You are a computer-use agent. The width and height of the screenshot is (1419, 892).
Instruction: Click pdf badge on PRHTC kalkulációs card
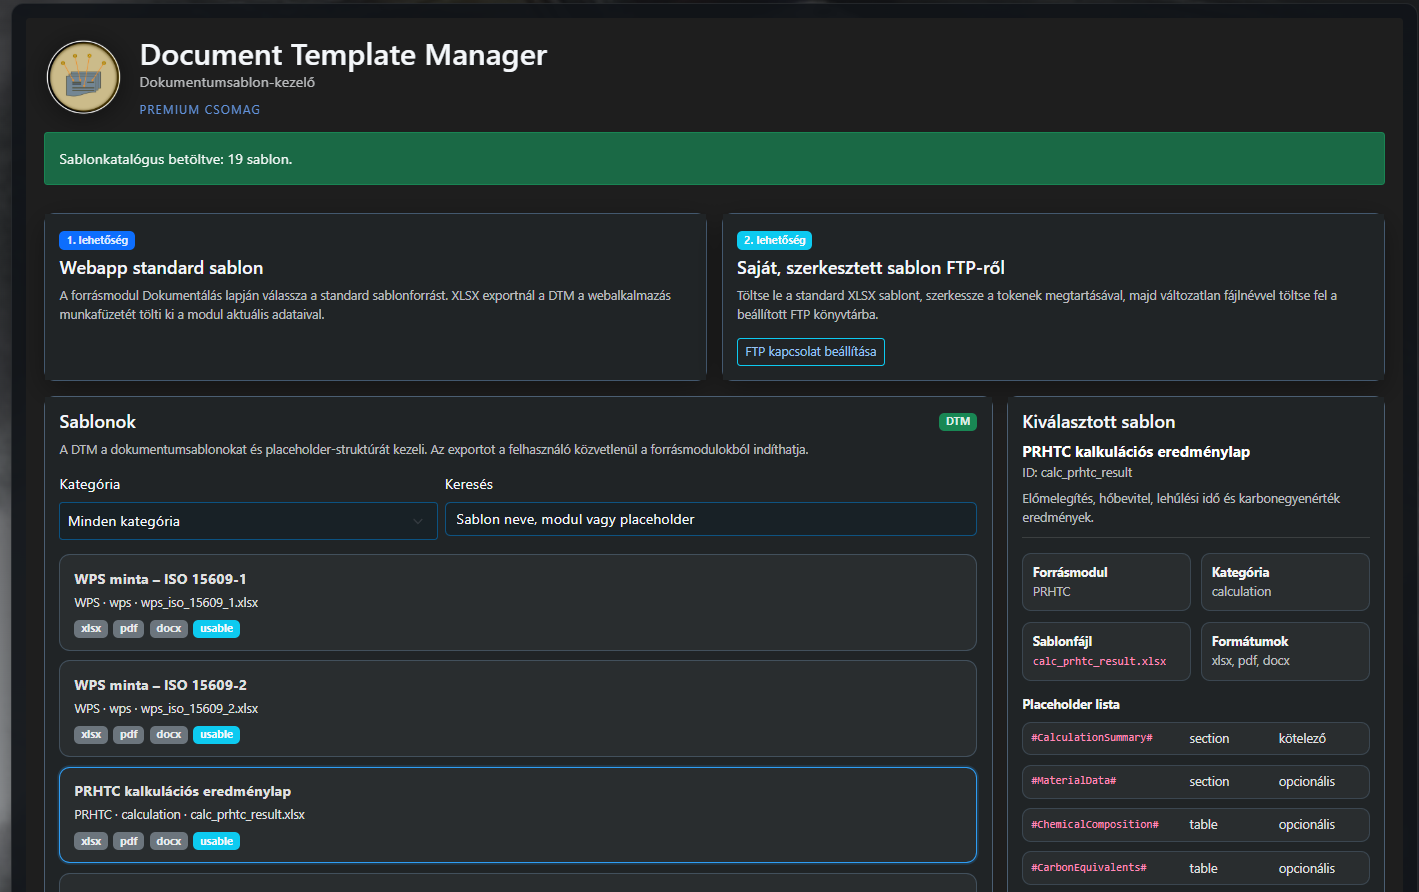coord(129,841)
